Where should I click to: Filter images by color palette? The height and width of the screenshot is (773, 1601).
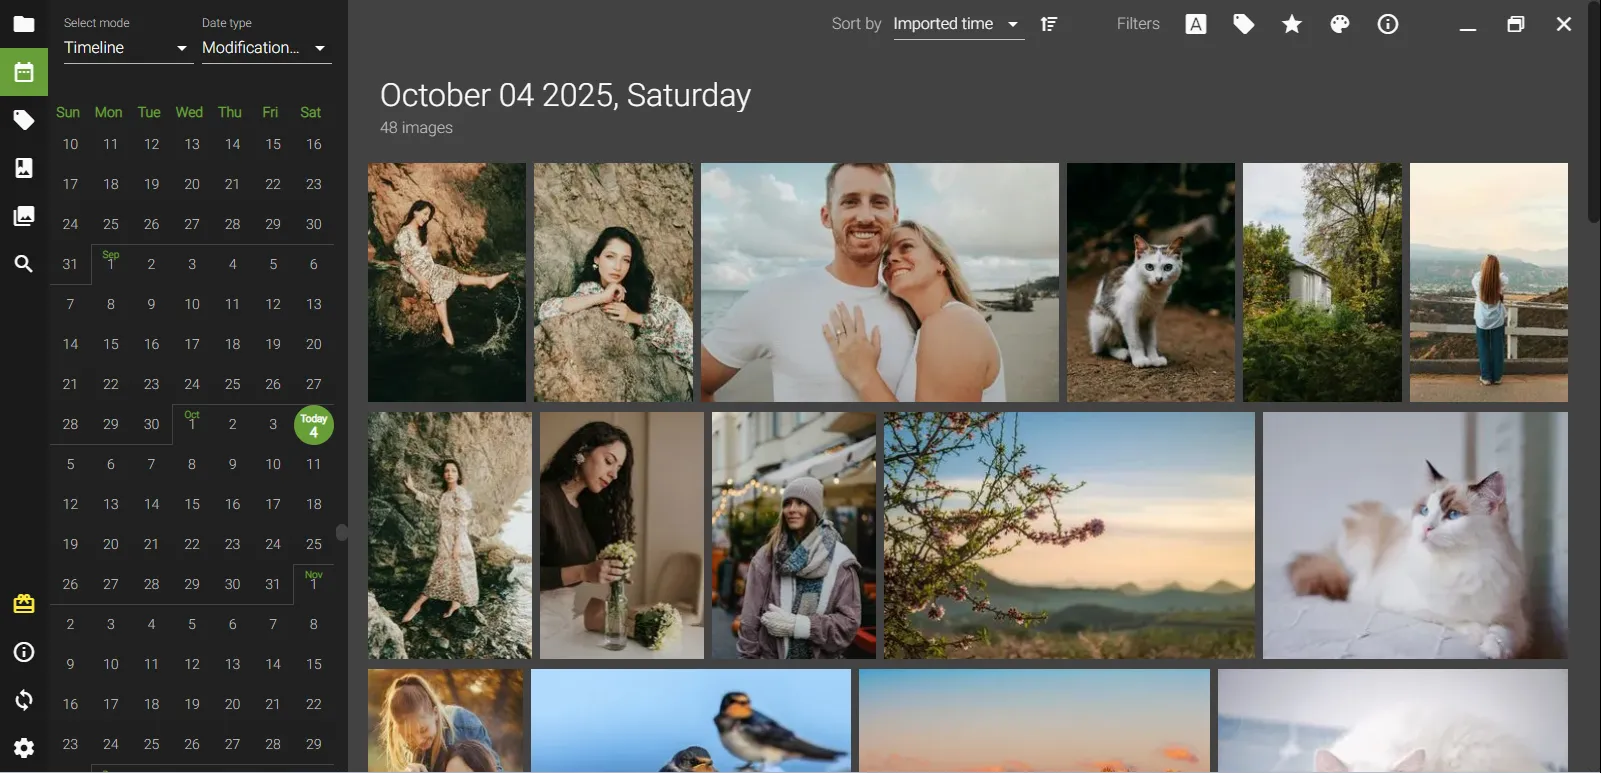(1340, 24)
